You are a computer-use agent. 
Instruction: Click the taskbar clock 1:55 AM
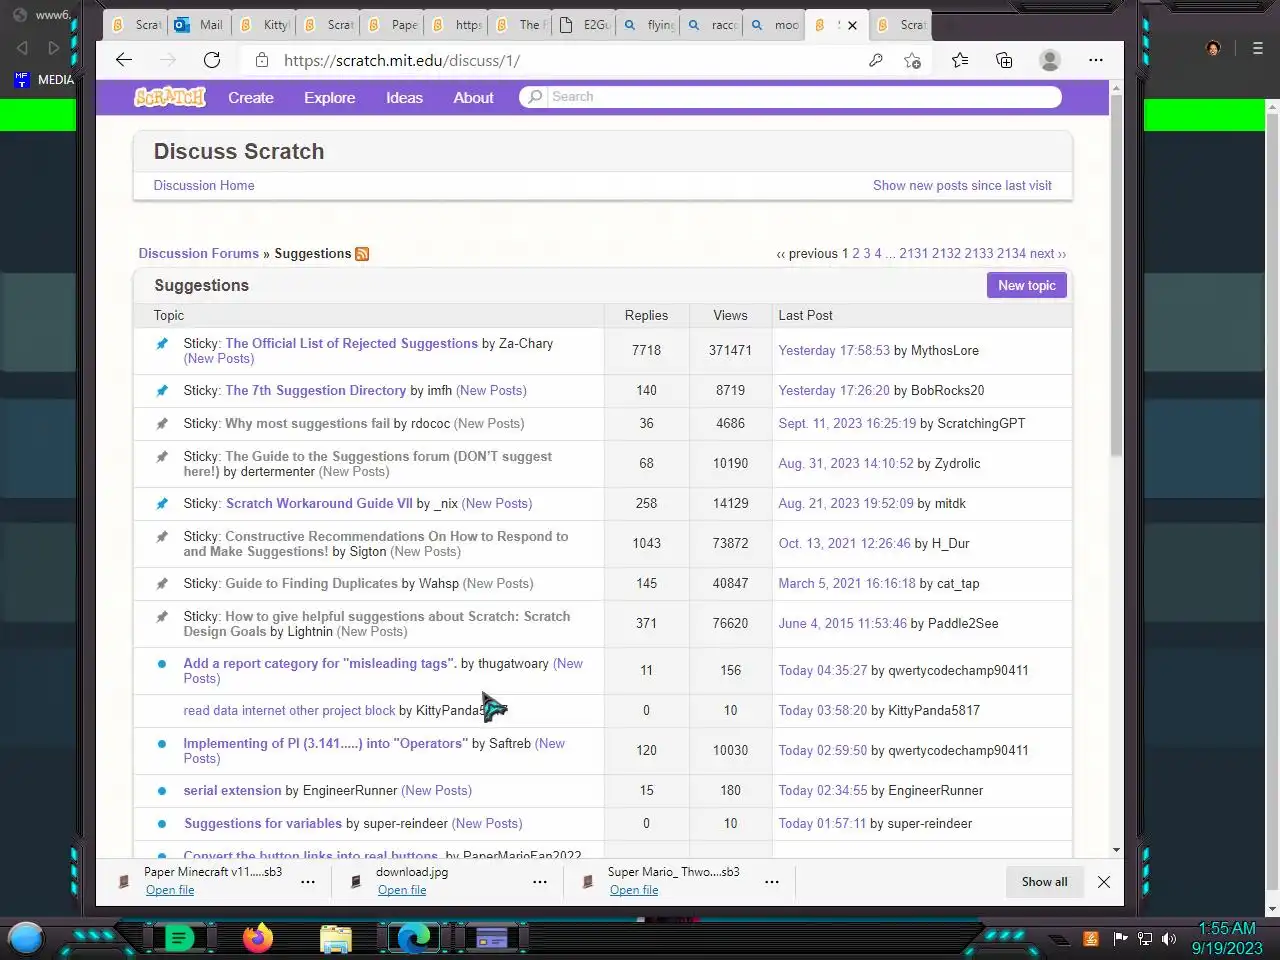pos(1227,929)
